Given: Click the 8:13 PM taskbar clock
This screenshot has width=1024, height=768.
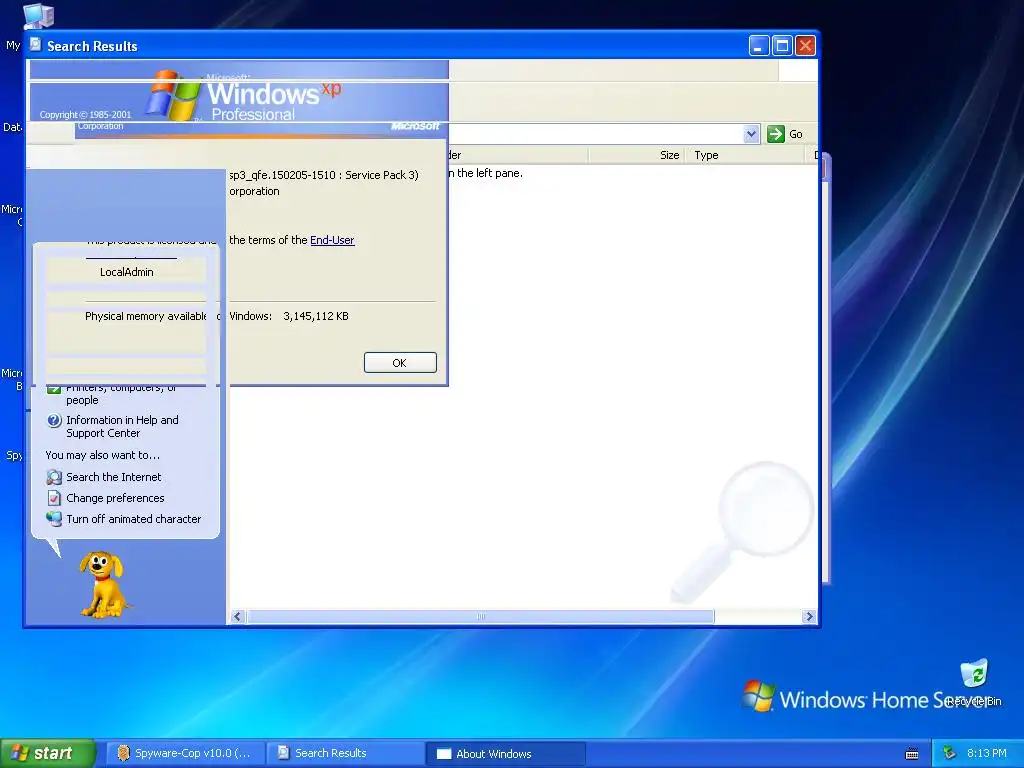Looking at the screenshot, I should point(986,754).
